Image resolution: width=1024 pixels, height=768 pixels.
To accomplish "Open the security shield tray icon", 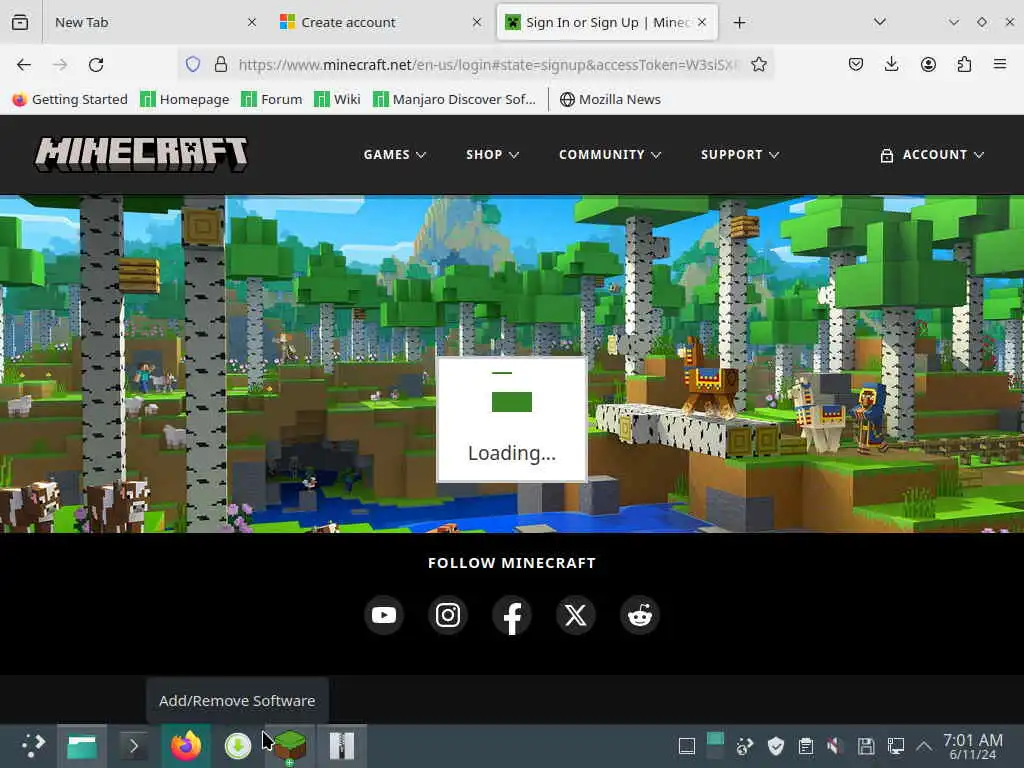I will click(x=776, y=746).
